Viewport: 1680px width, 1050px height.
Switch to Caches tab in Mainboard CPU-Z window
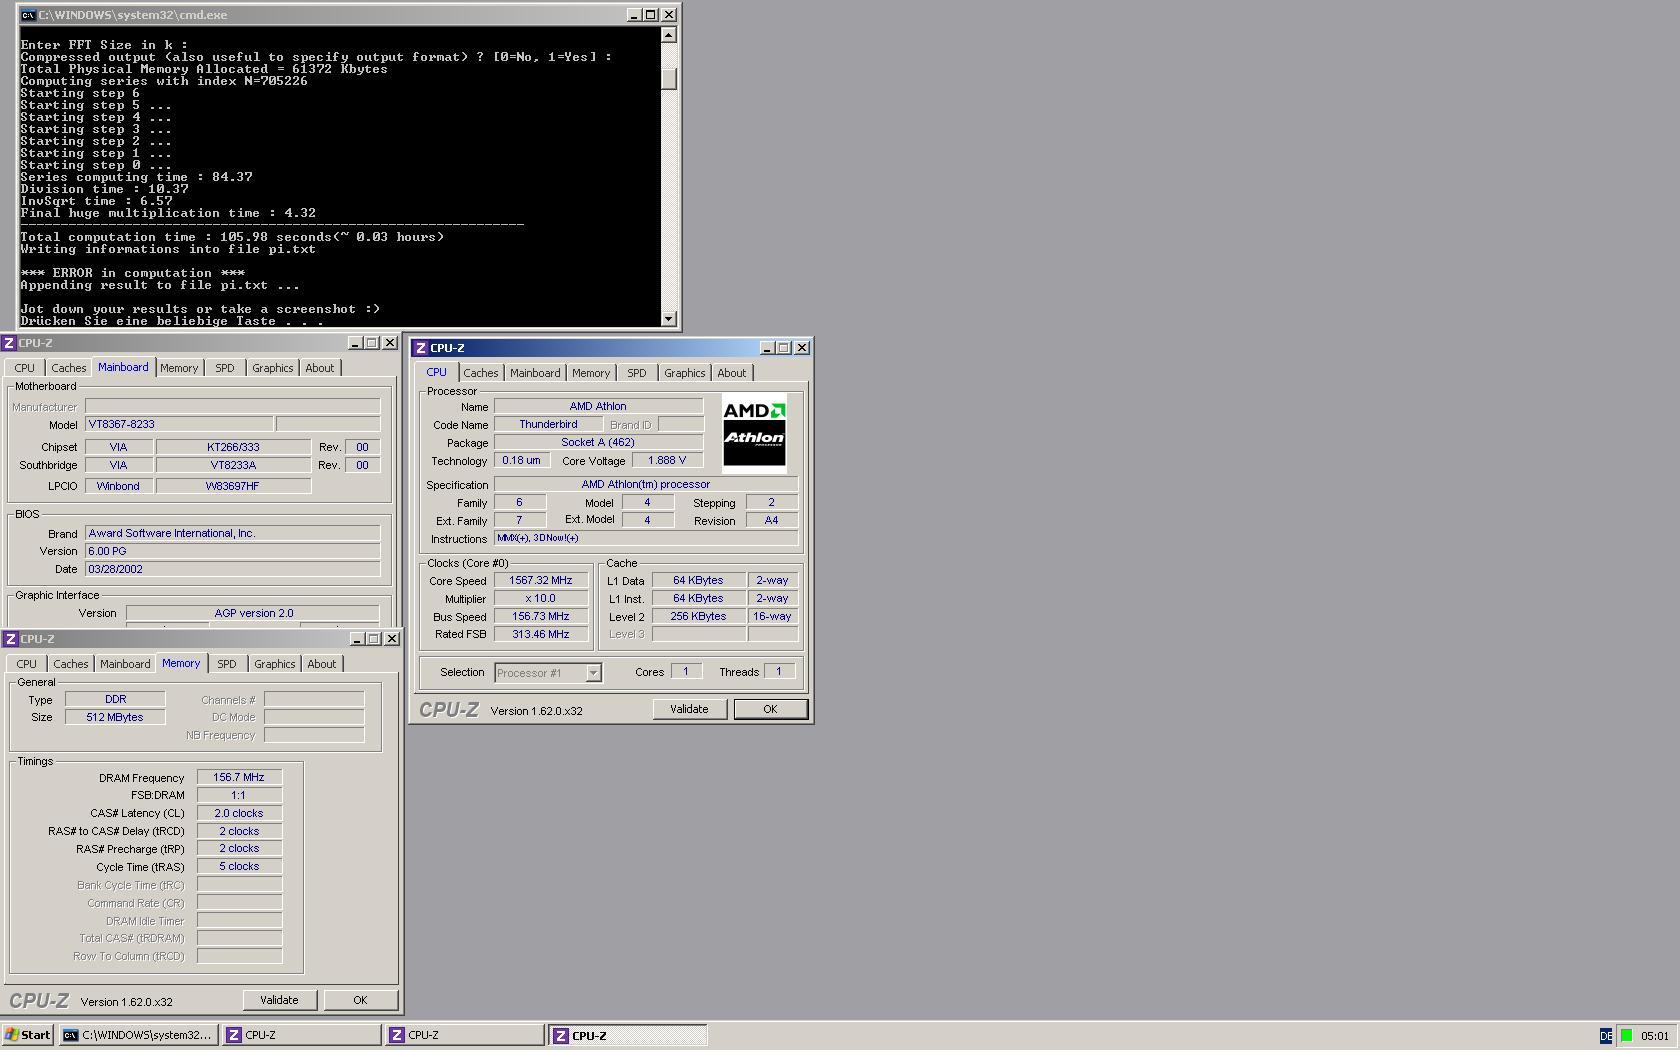[x=68, y=368]
